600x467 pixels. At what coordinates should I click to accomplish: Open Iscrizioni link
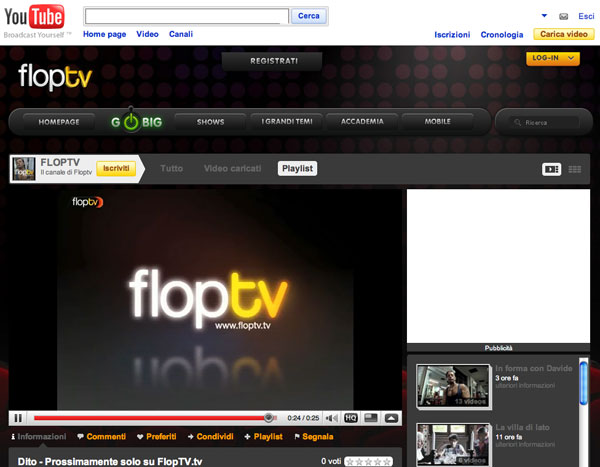tap(452, 35)
